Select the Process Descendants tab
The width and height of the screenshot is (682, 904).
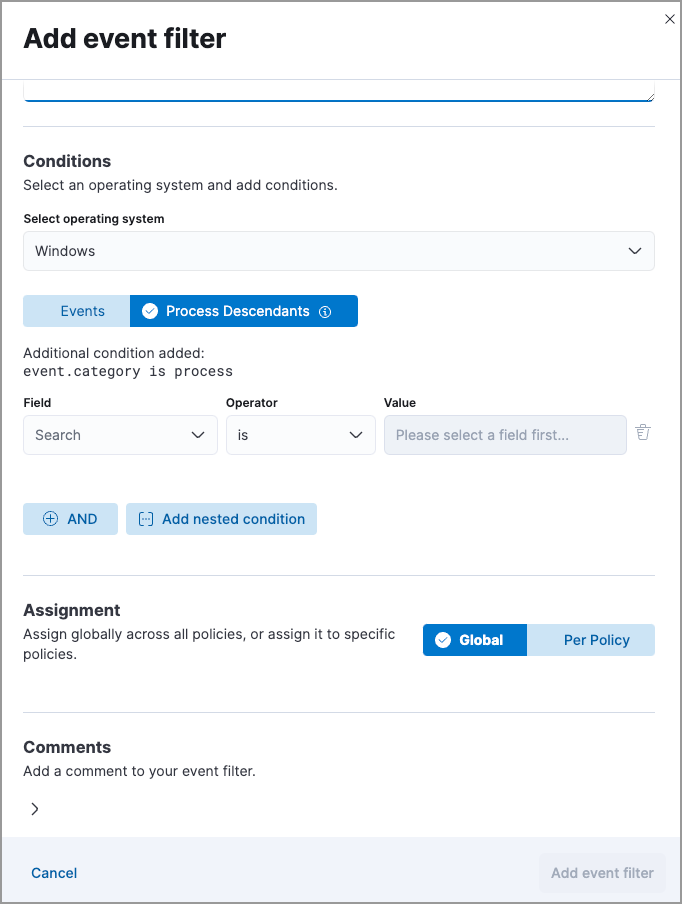tap(237, 311)
